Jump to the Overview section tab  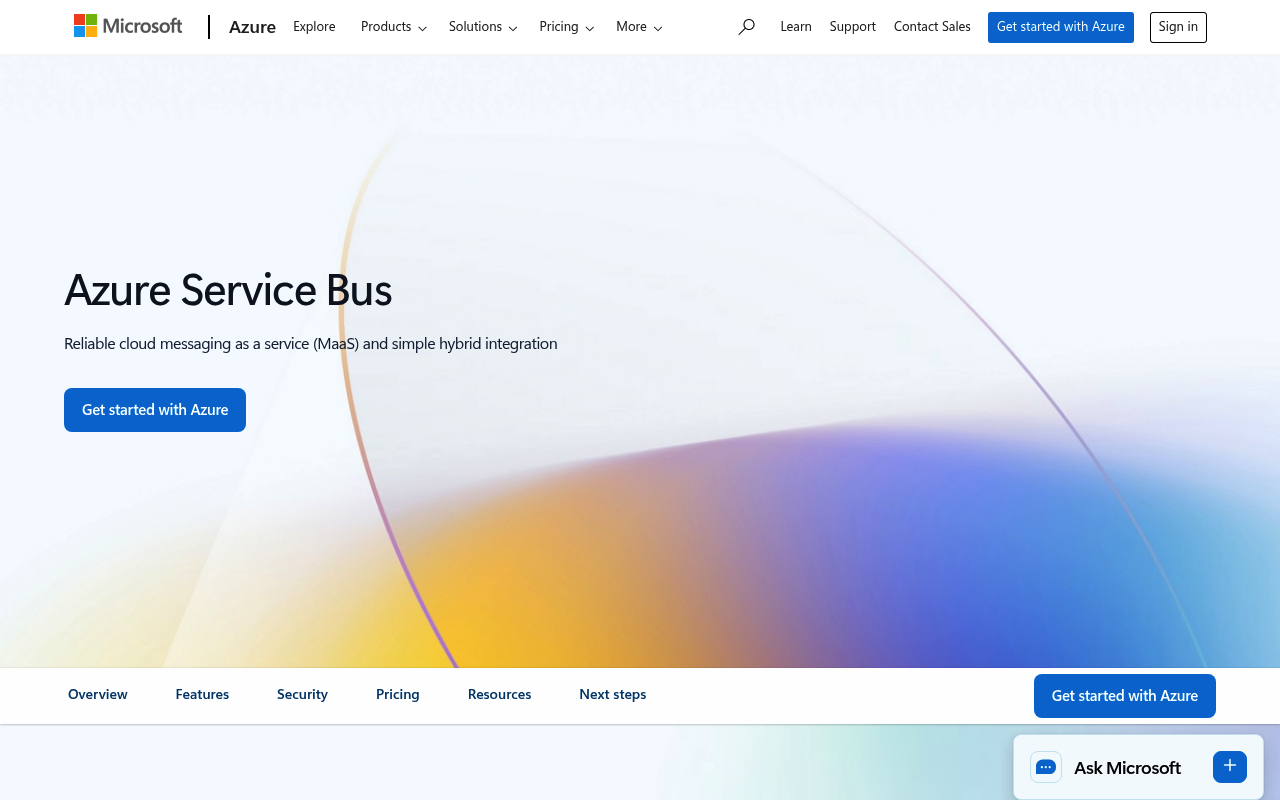click(98, 694)
